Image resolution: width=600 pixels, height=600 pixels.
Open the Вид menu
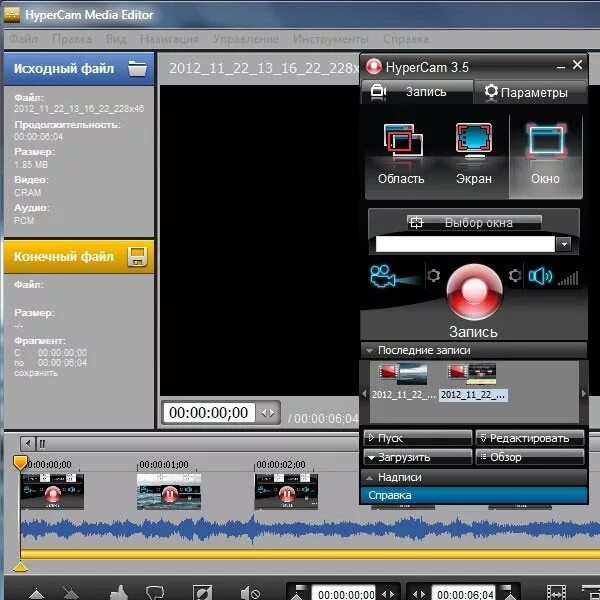116,39
